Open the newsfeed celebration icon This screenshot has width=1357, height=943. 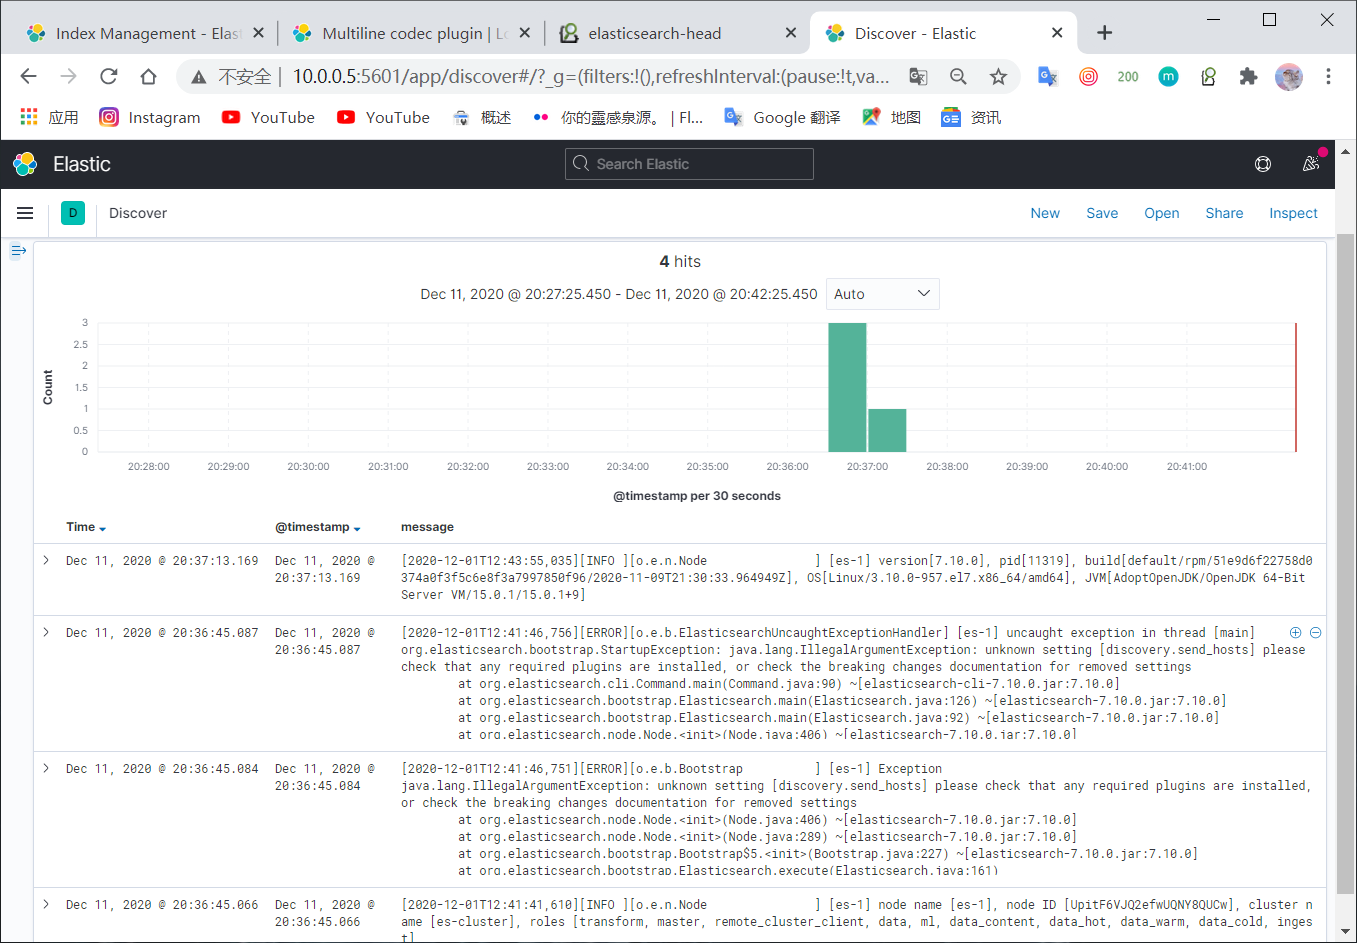click(1311, 164)
